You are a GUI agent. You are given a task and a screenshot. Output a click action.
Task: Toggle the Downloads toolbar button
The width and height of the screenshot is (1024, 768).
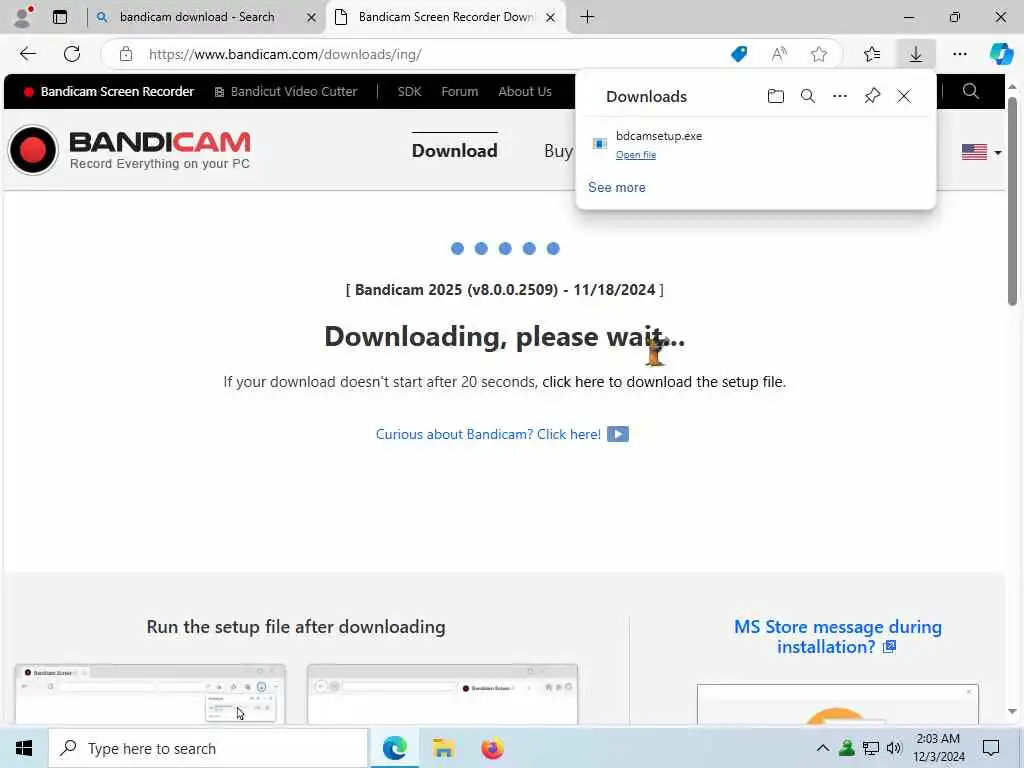[x=916, y=54]
